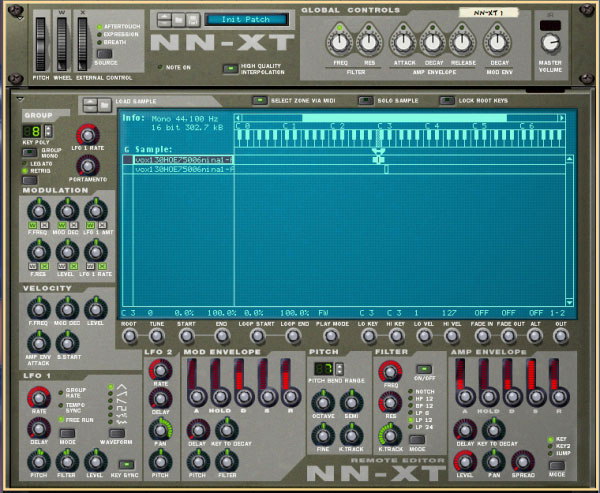Click the Pitch Bend Range stepper arrows
Viewport: 600px width, 493px height.
339,369
